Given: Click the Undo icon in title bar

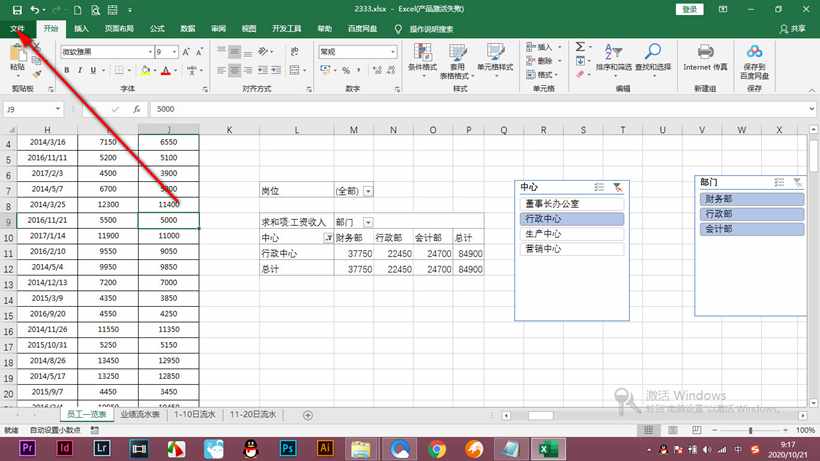Looking at the screenshot, I should coord(35,9).
